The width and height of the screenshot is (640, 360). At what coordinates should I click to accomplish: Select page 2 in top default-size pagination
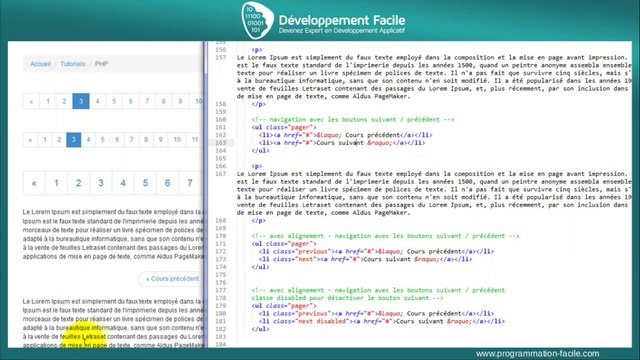click(64, 101)
